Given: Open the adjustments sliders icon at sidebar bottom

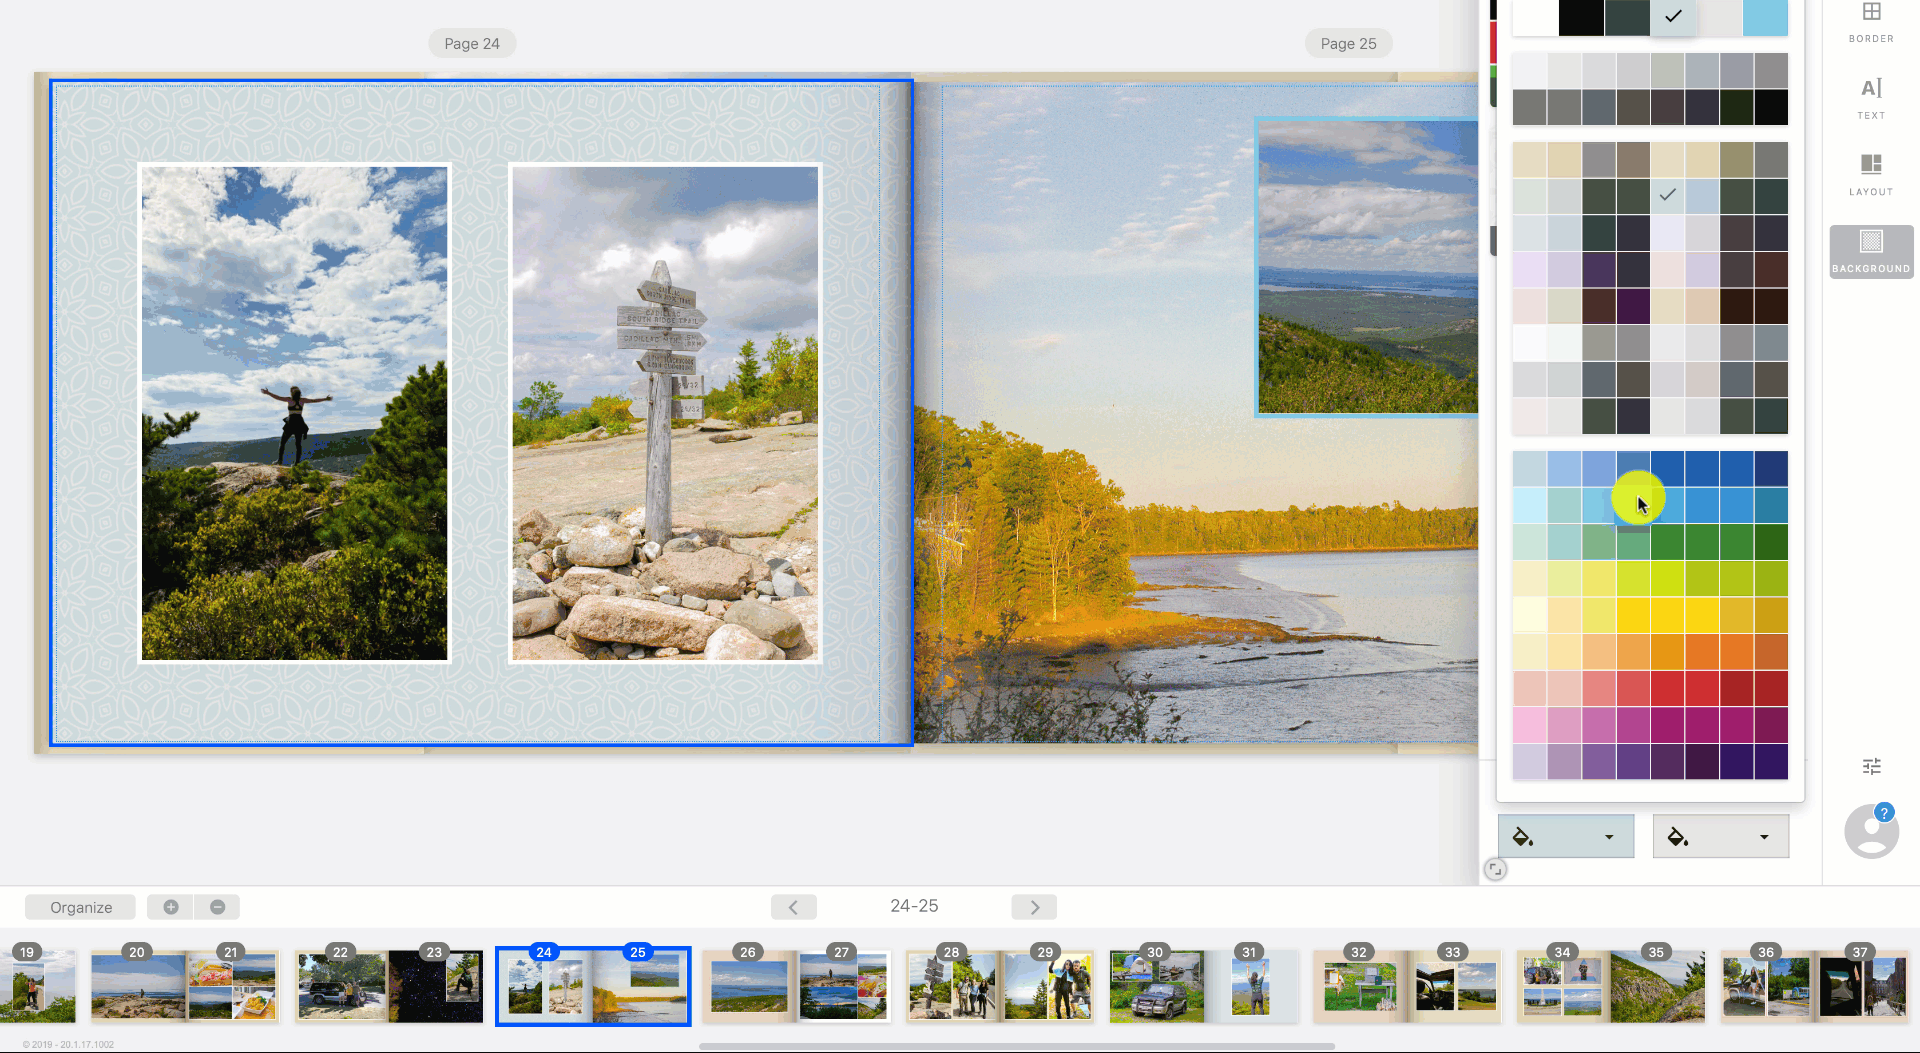Looking at the screenshot, I should coord(1871,765).
